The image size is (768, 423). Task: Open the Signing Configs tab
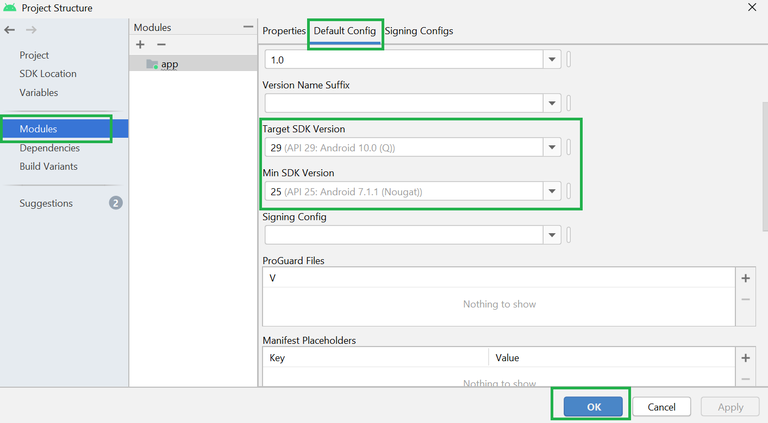tap(419, 31)
